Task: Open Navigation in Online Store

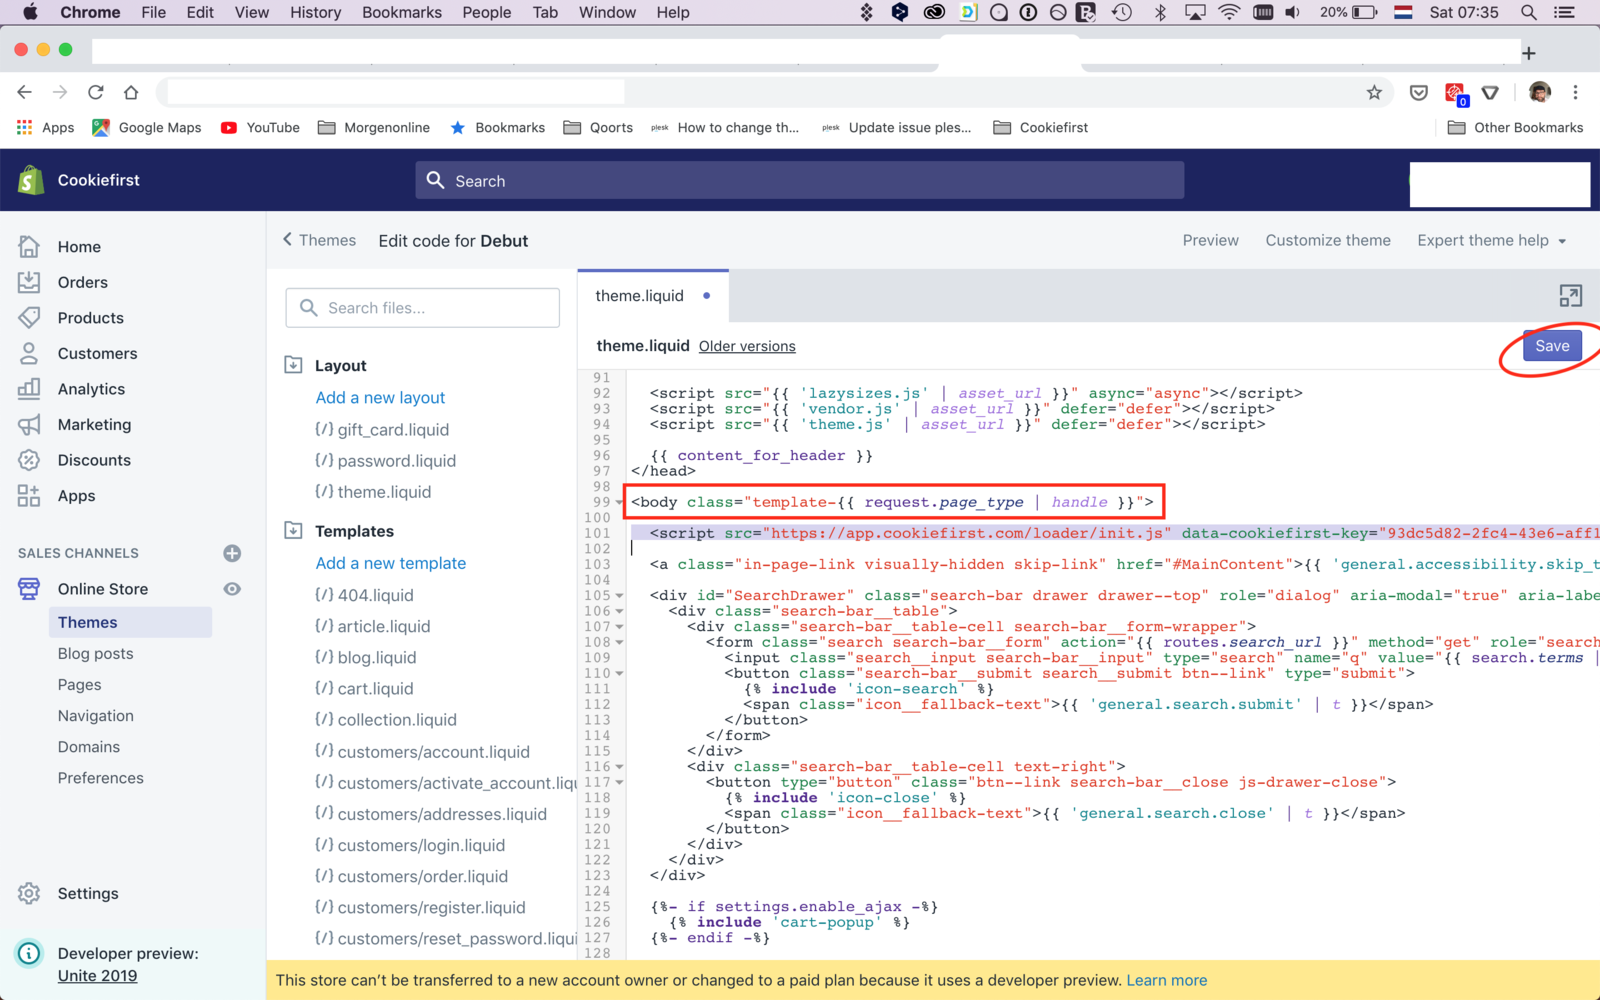Action: coord(95,716)
